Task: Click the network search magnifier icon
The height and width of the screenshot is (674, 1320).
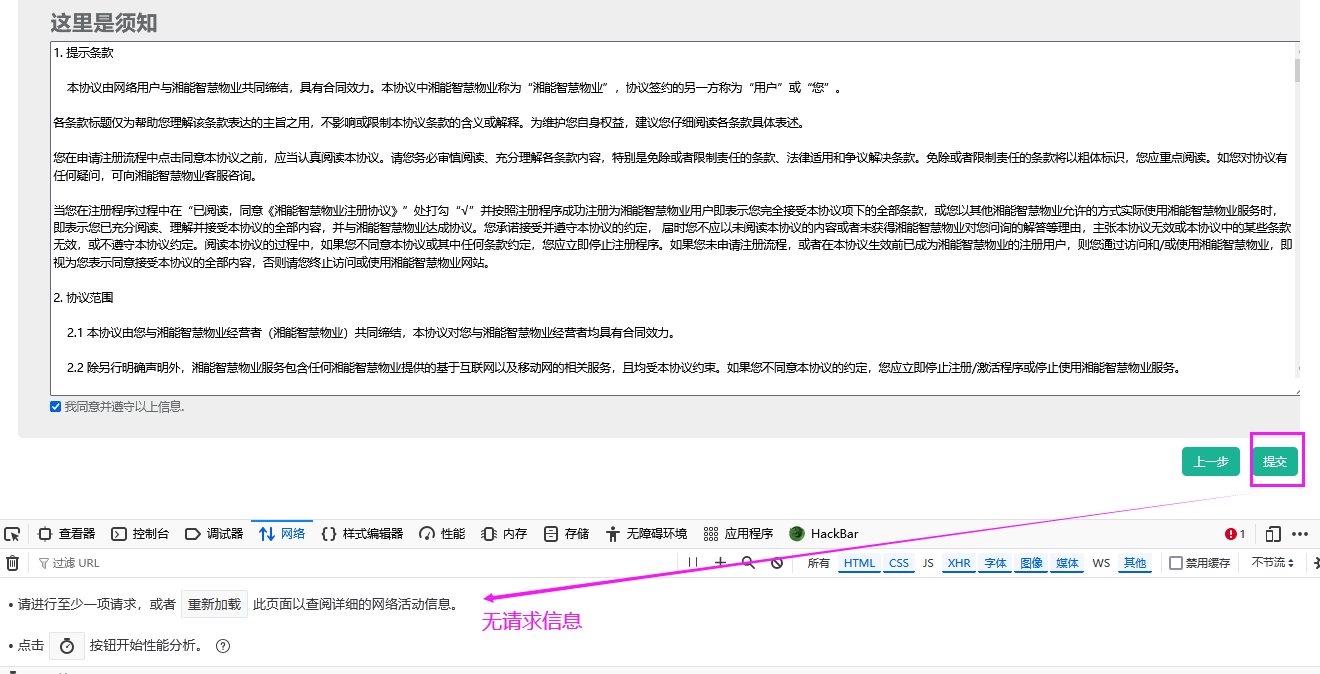Action: click(x=748, y=563)
